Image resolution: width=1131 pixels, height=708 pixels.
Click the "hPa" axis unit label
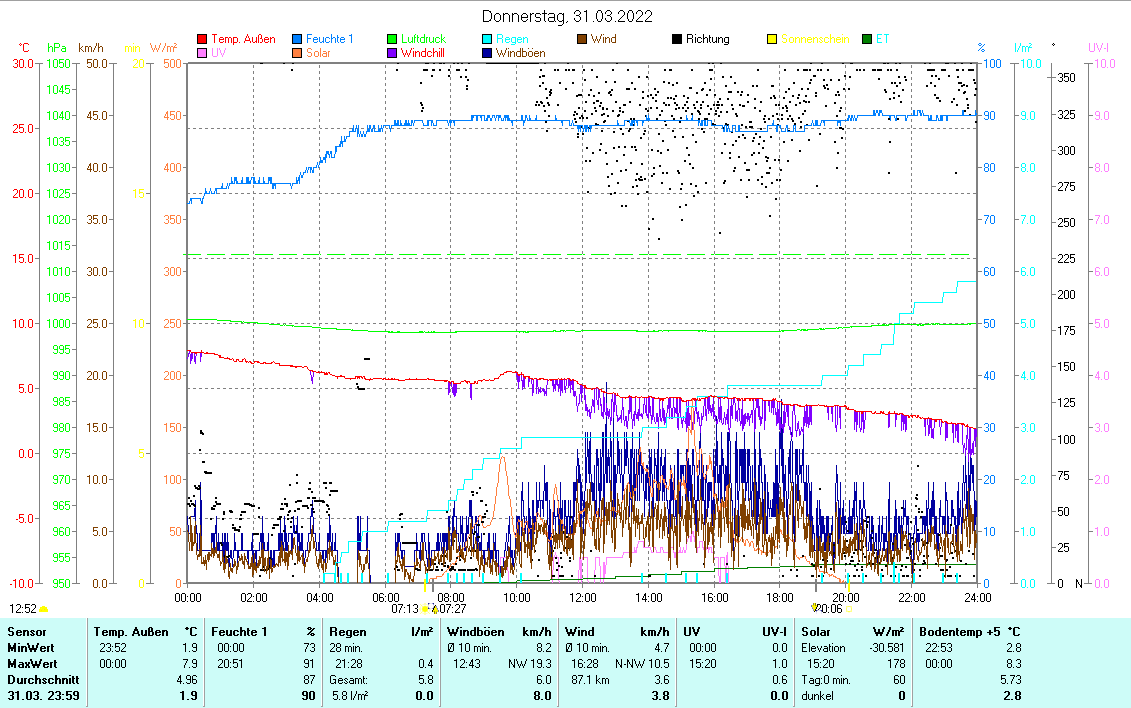point(57,48)
